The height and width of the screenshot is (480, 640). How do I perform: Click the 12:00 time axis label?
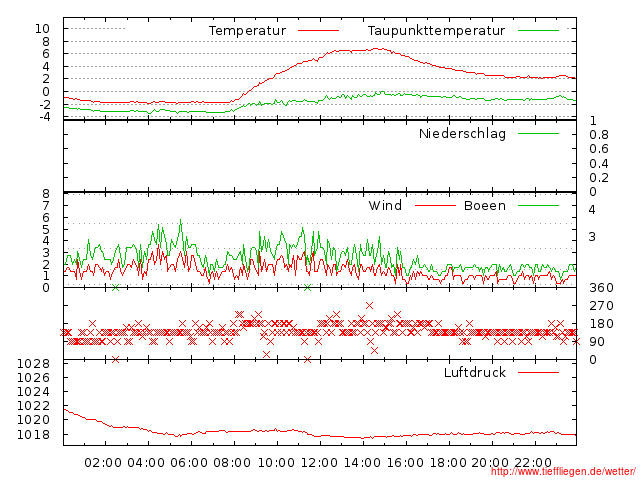[319, 463]
